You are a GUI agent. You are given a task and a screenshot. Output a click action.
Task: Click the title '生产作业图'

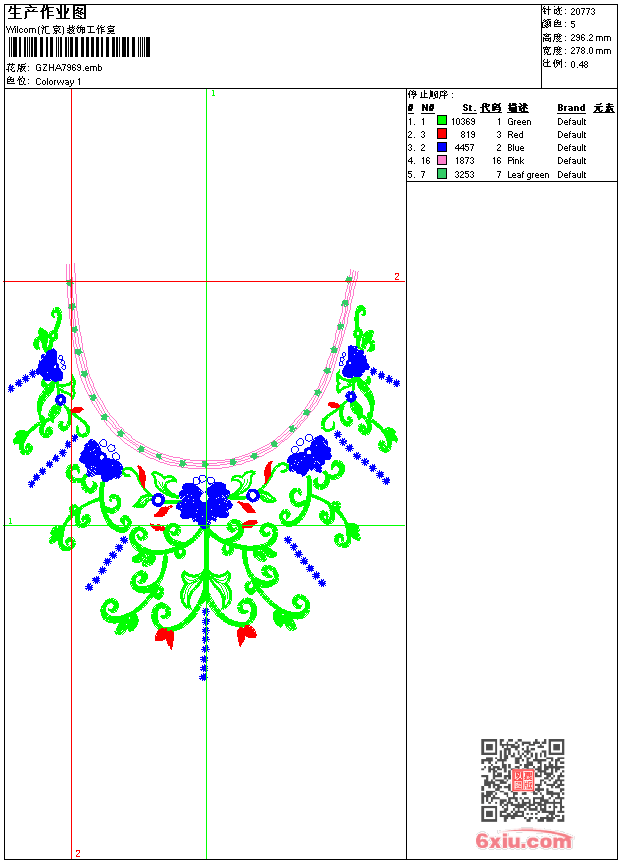pyautogui.click(x=47, y=13)
